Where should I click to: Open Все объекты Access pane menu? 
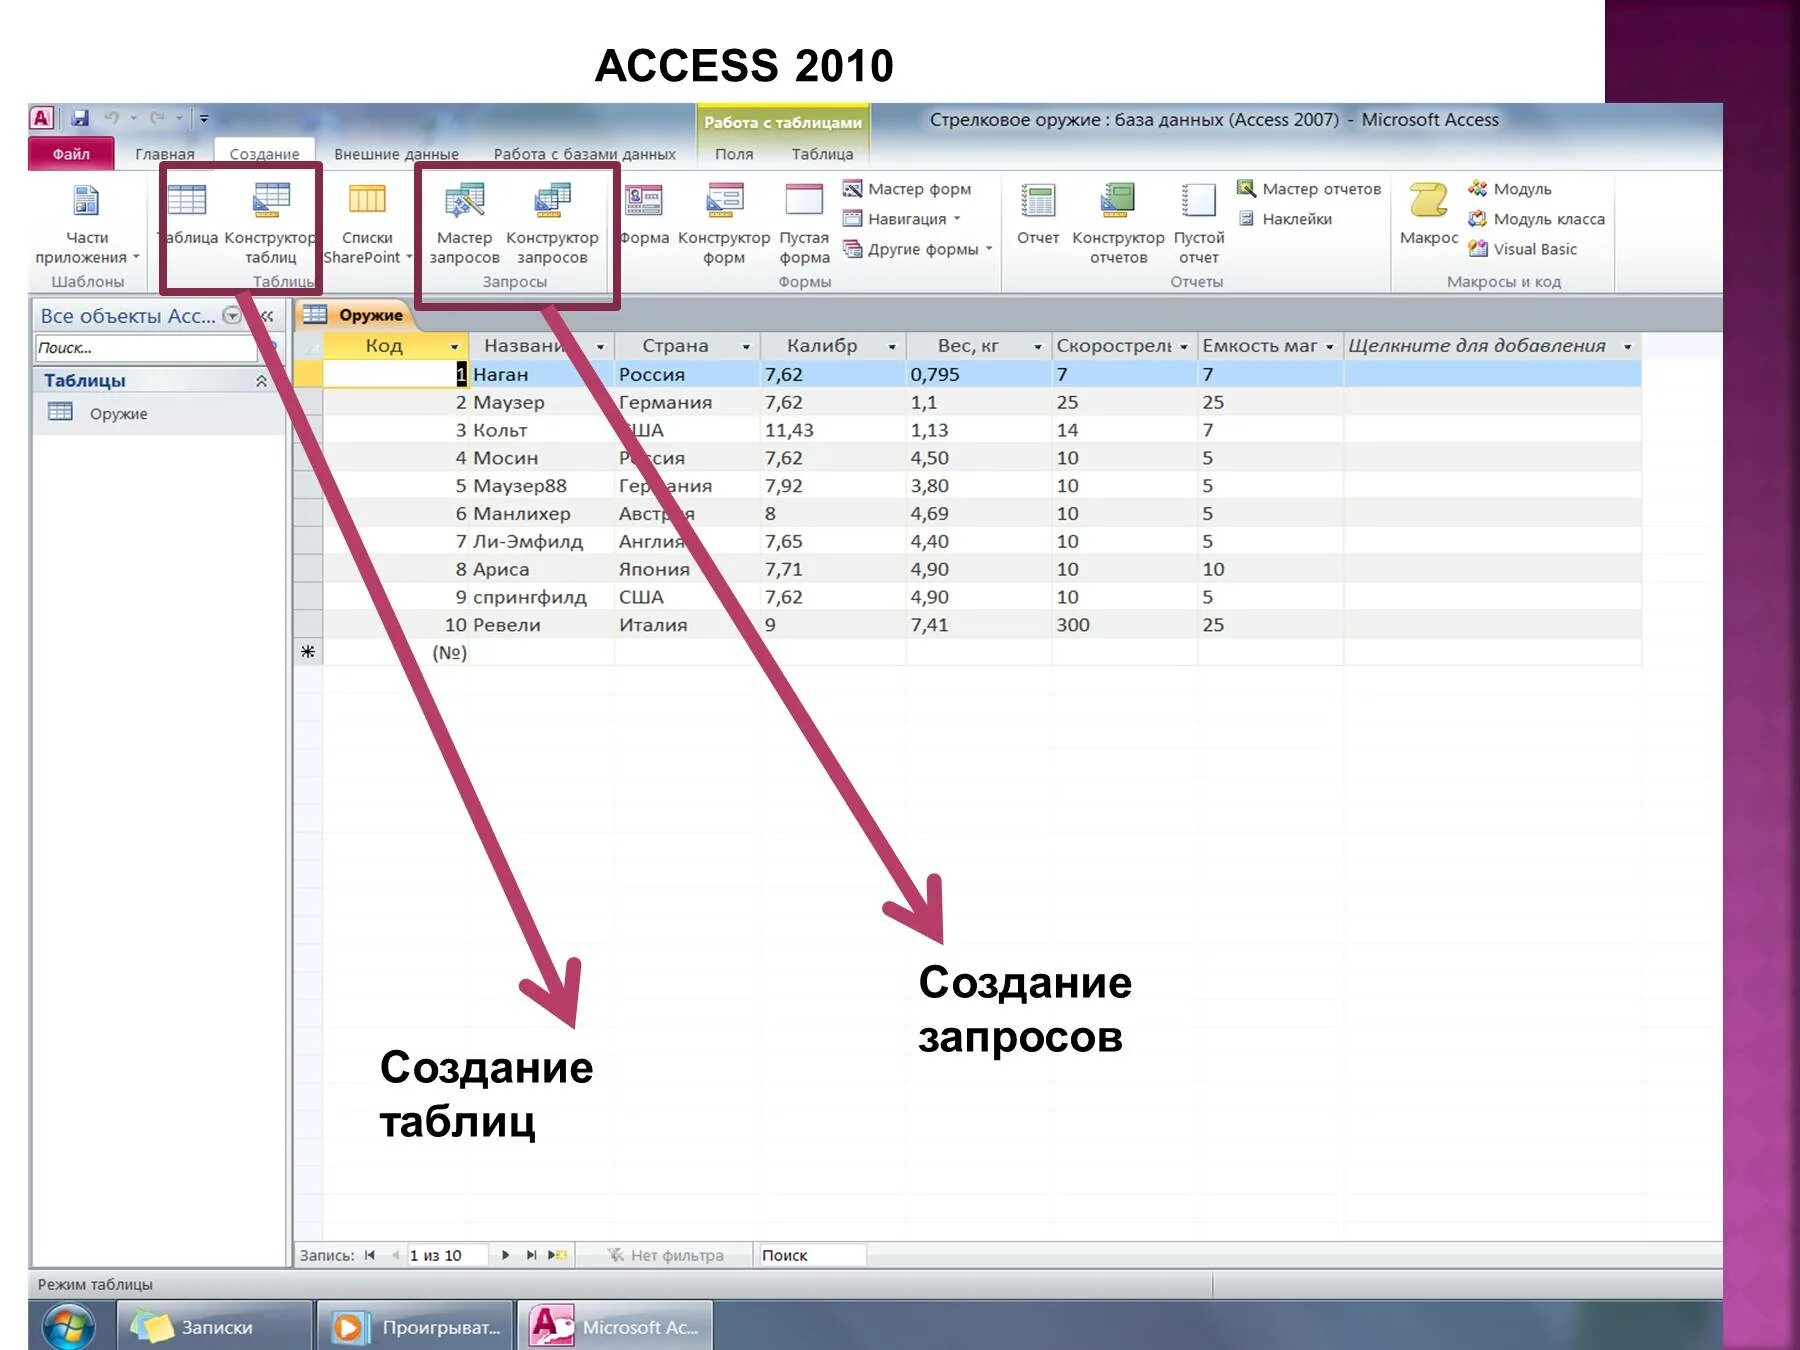(x=232, y=316)
